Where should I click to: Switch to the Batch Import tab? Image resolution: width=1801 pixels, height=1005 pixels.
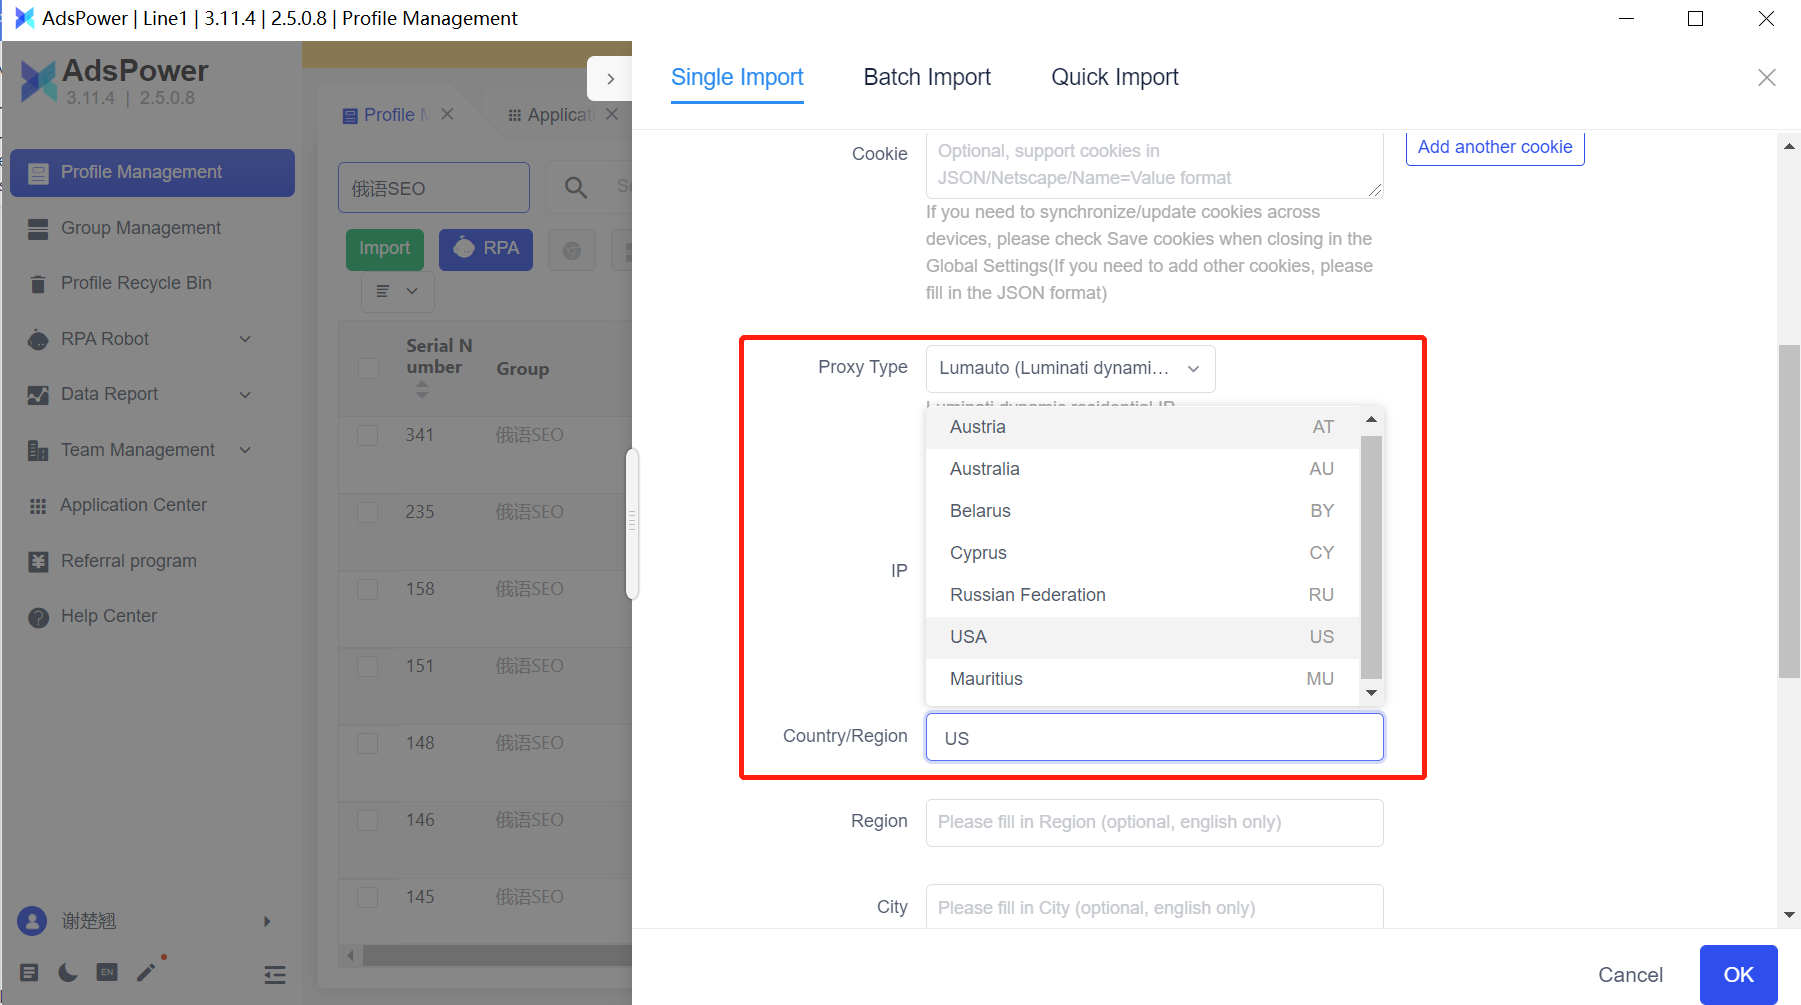[x=927, y=77]
